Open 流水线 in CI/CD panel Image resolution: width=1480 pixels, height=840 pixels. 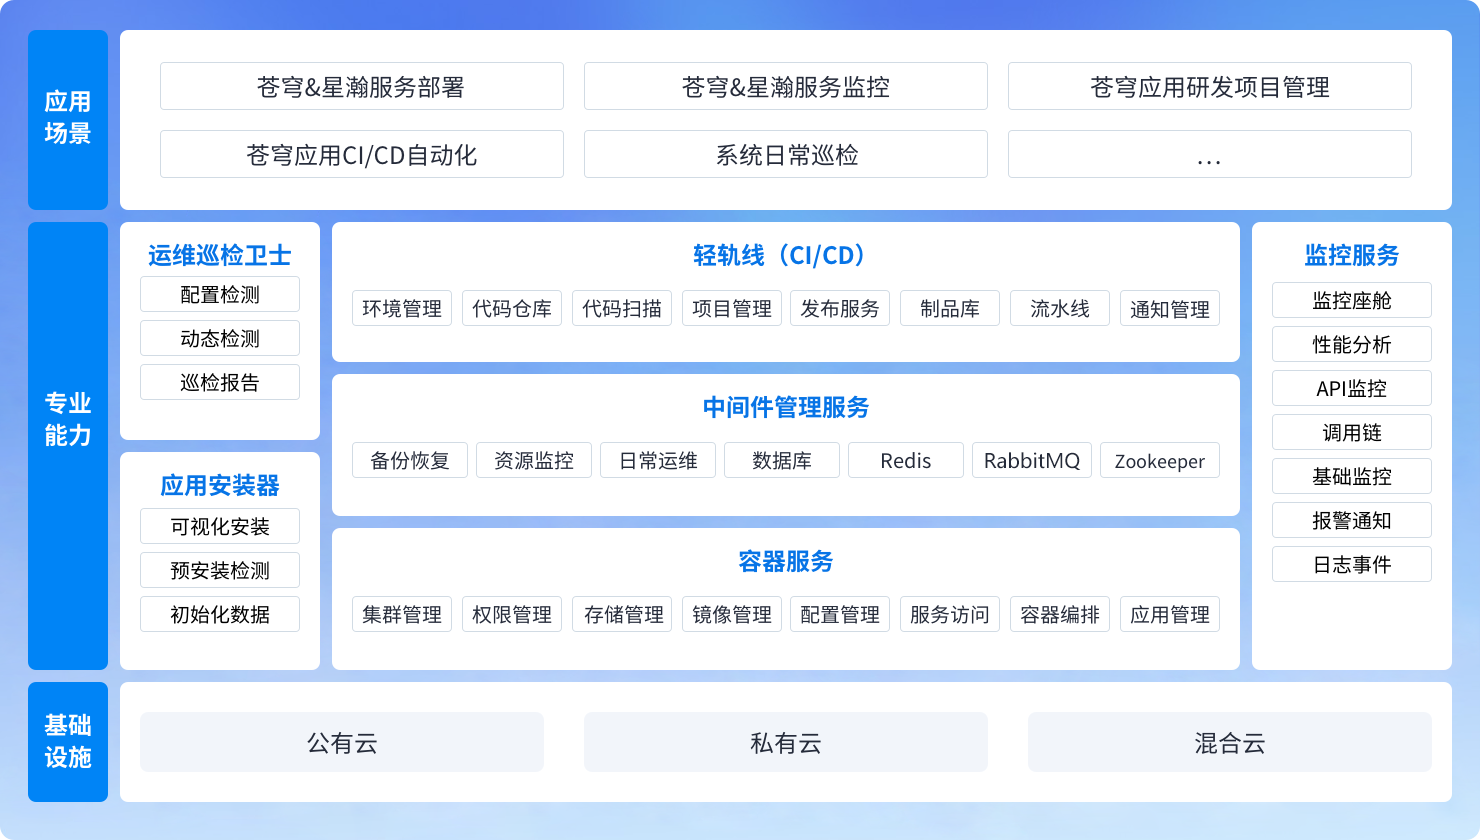pyautogui.click(x=1060, y=309)
